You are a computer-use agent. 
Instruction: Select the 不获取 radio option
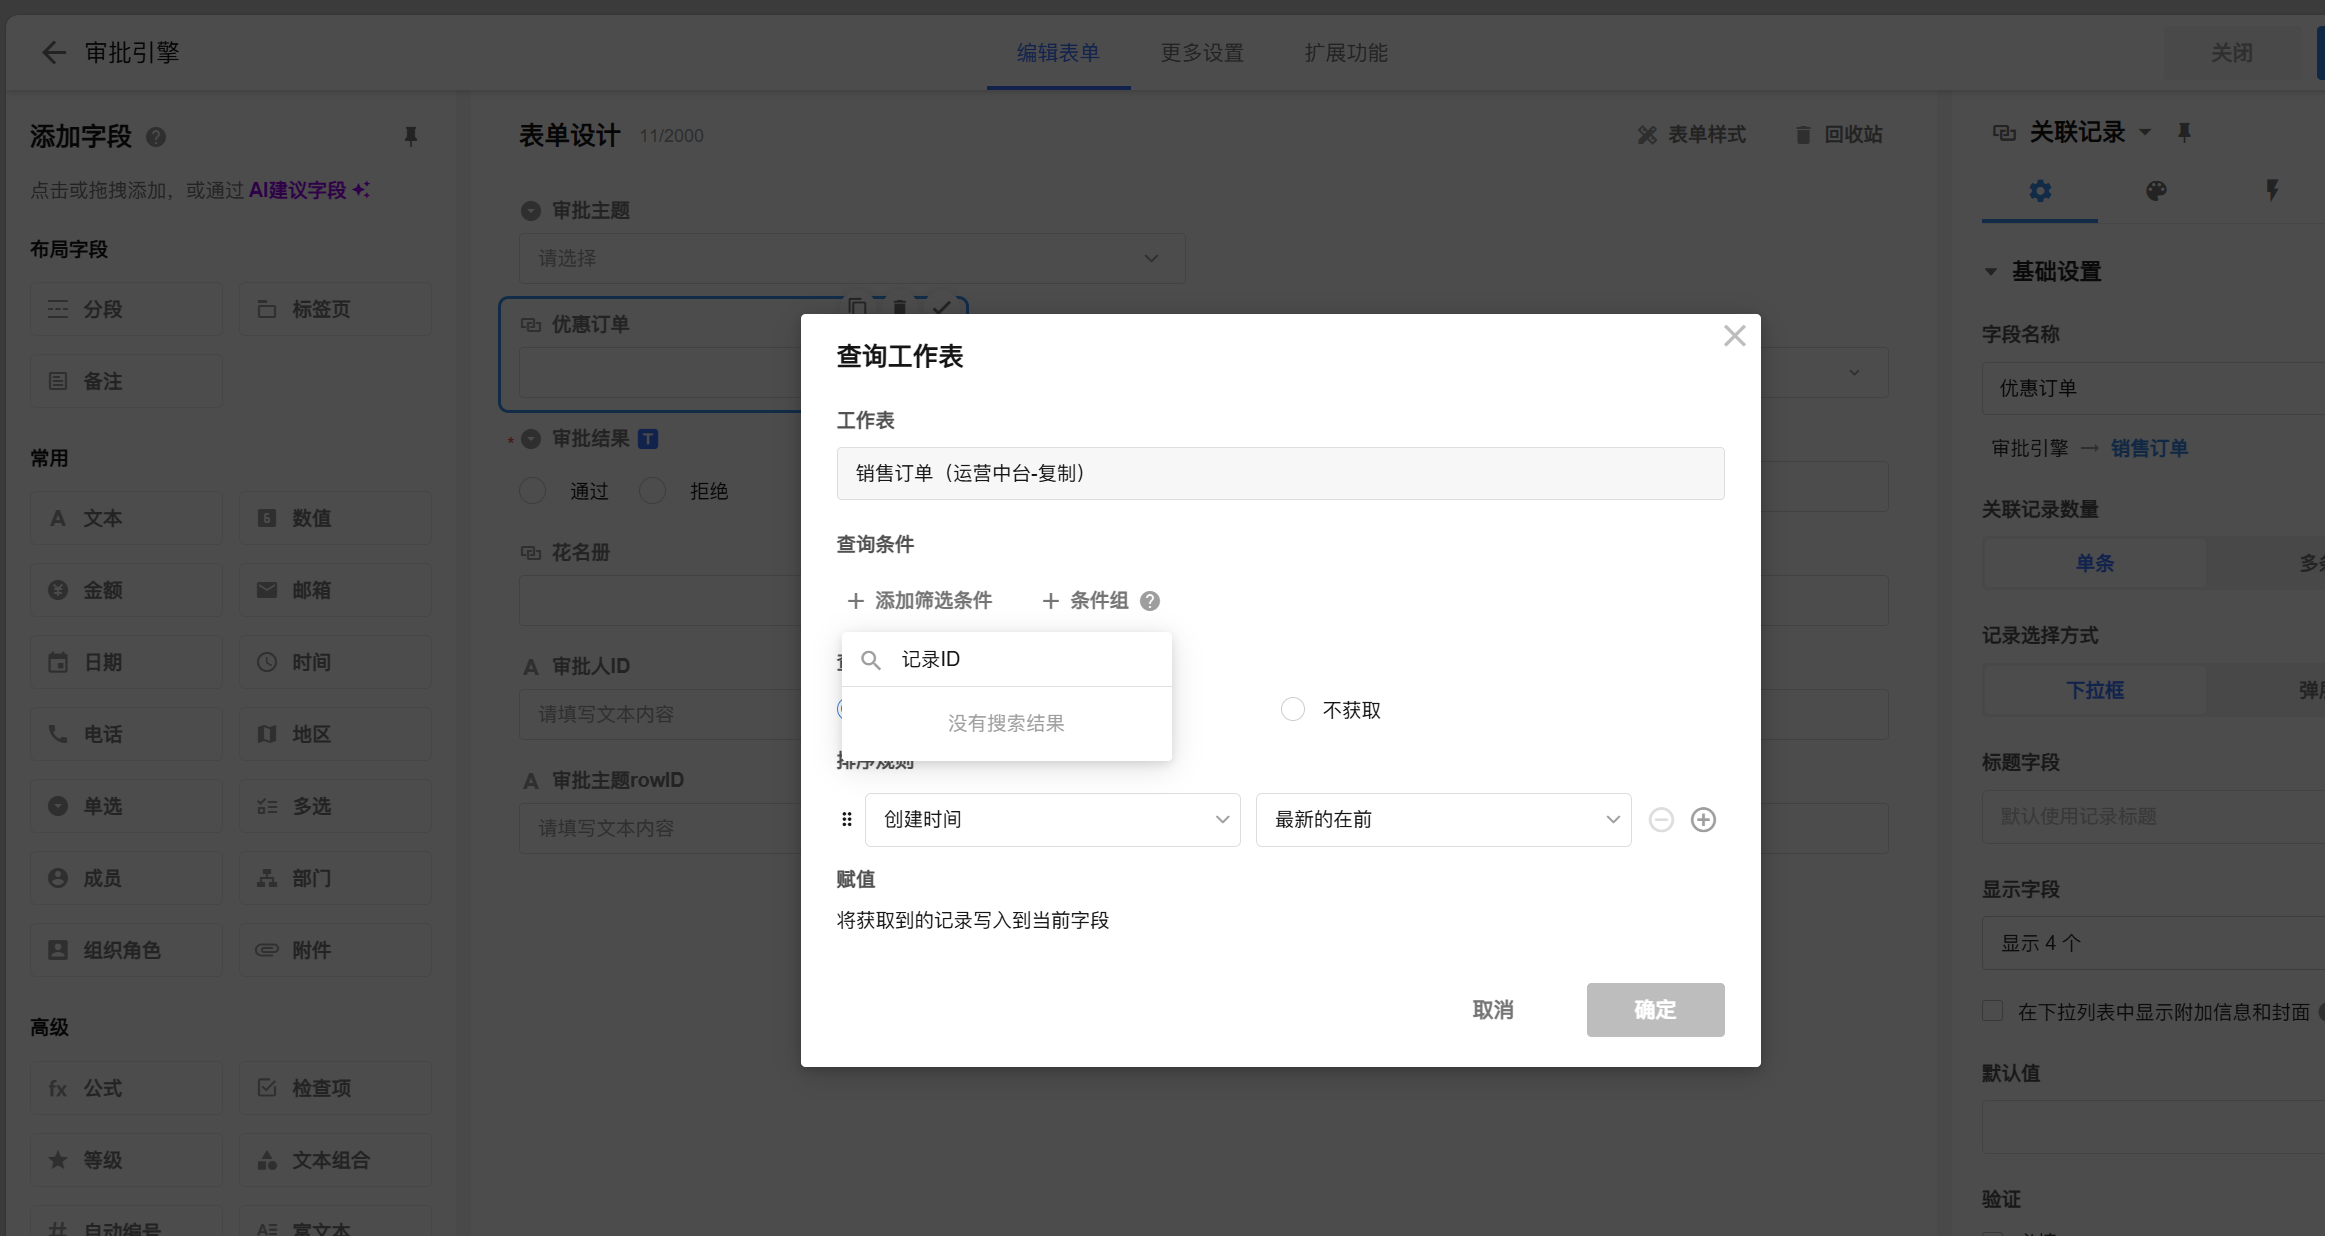pos(1293,710)
